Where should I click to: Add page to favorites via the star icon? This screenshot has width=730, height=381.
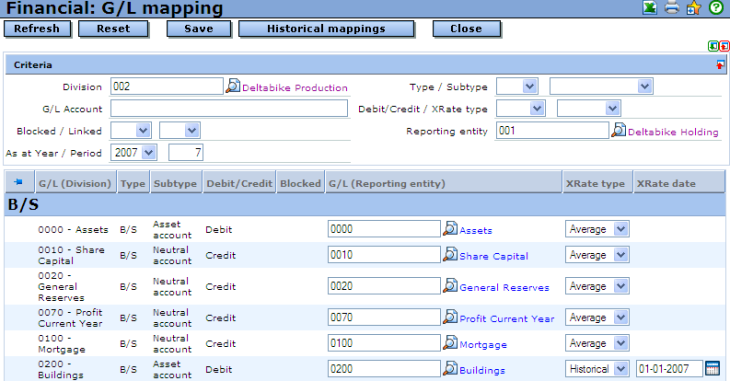coord(694,7)
